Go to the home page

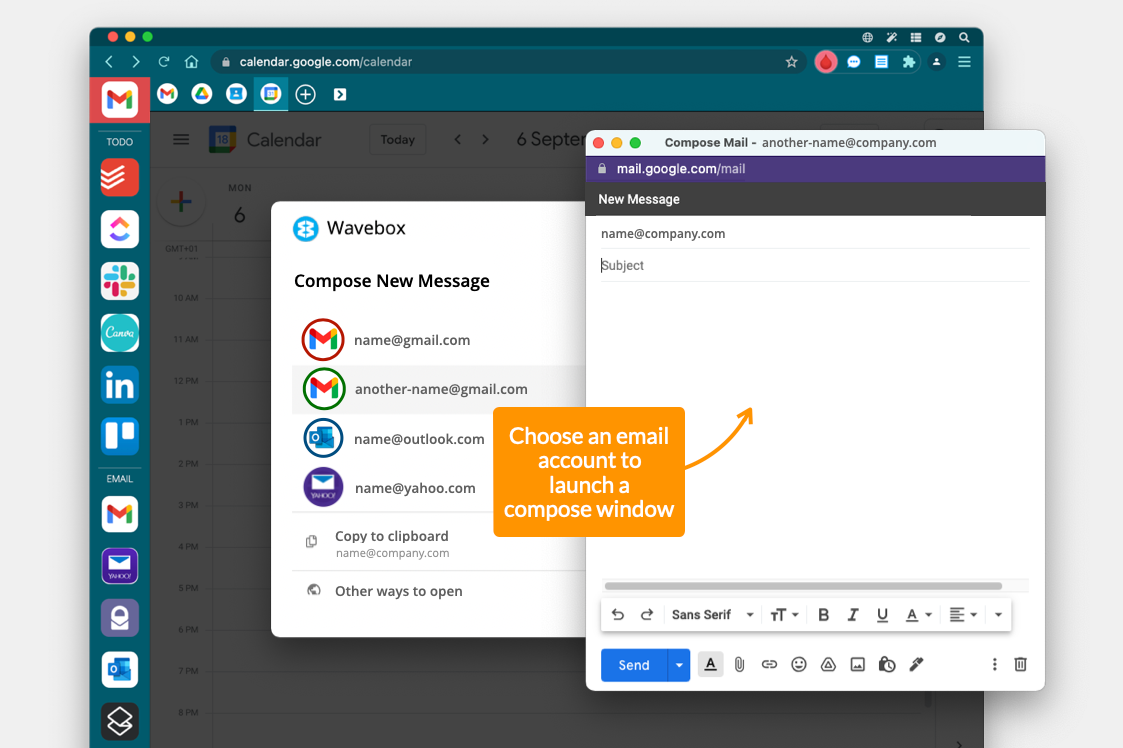191,62
